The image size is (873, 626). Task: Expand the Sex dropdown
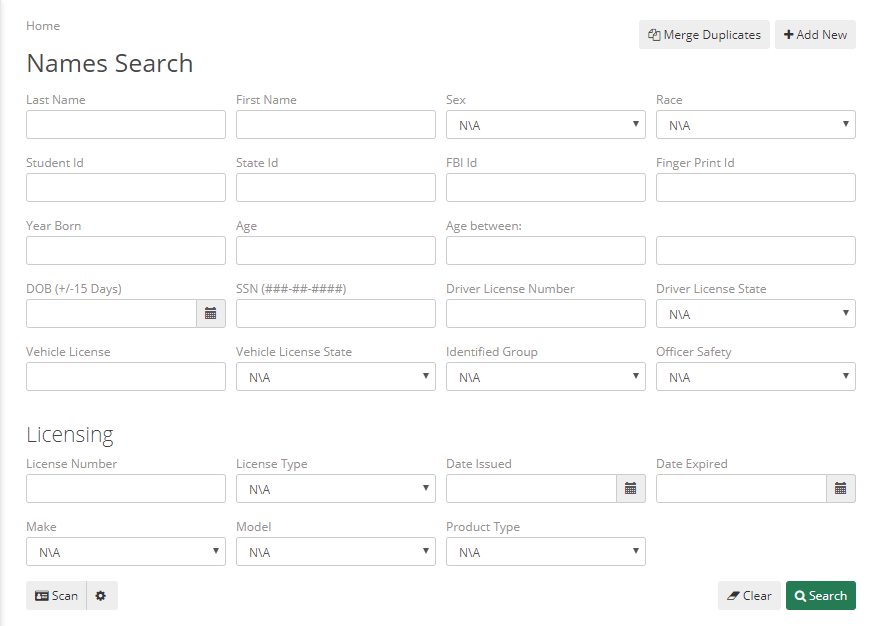[x=546, y=125]
